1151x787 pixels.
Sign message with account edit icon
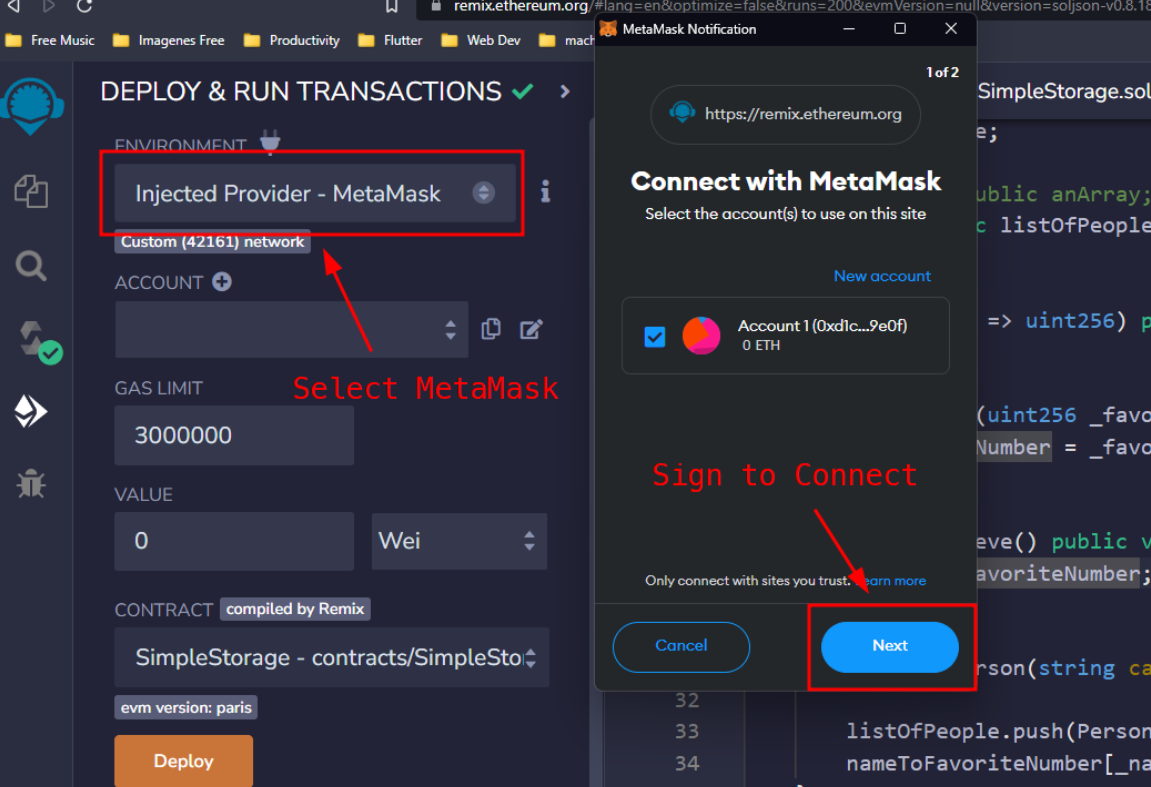(531, 329)
